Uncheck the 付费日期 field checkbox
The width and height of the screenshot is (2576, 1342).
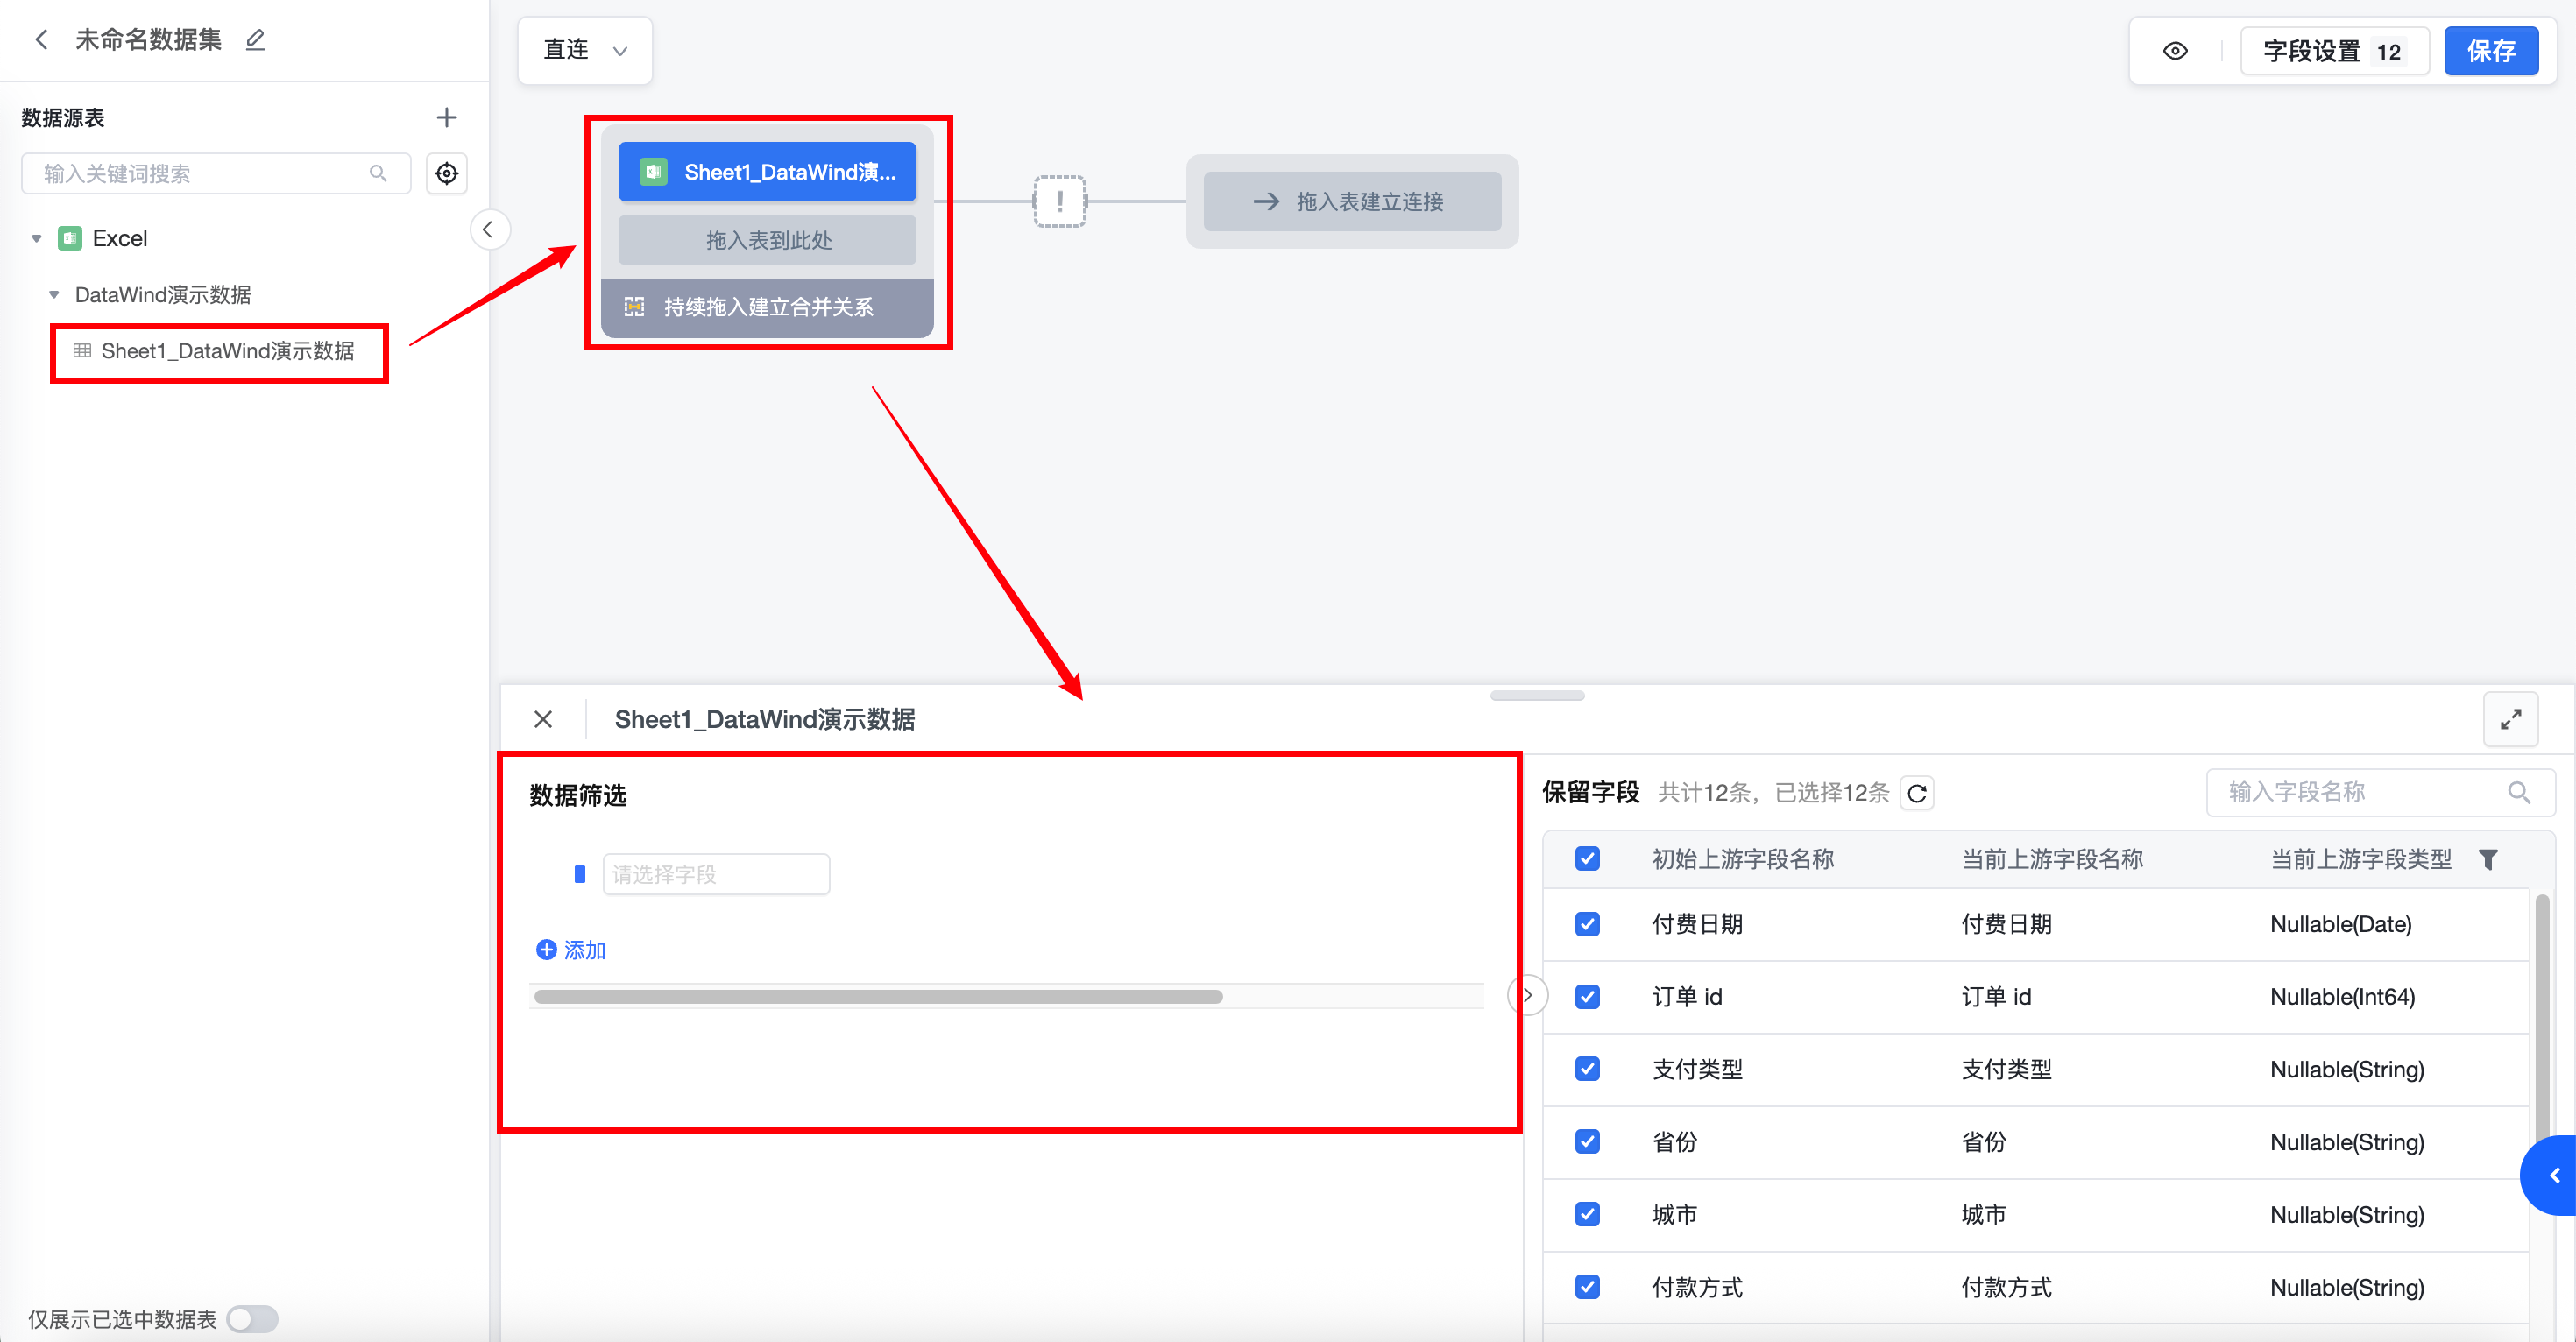(x=1587, y=924)
